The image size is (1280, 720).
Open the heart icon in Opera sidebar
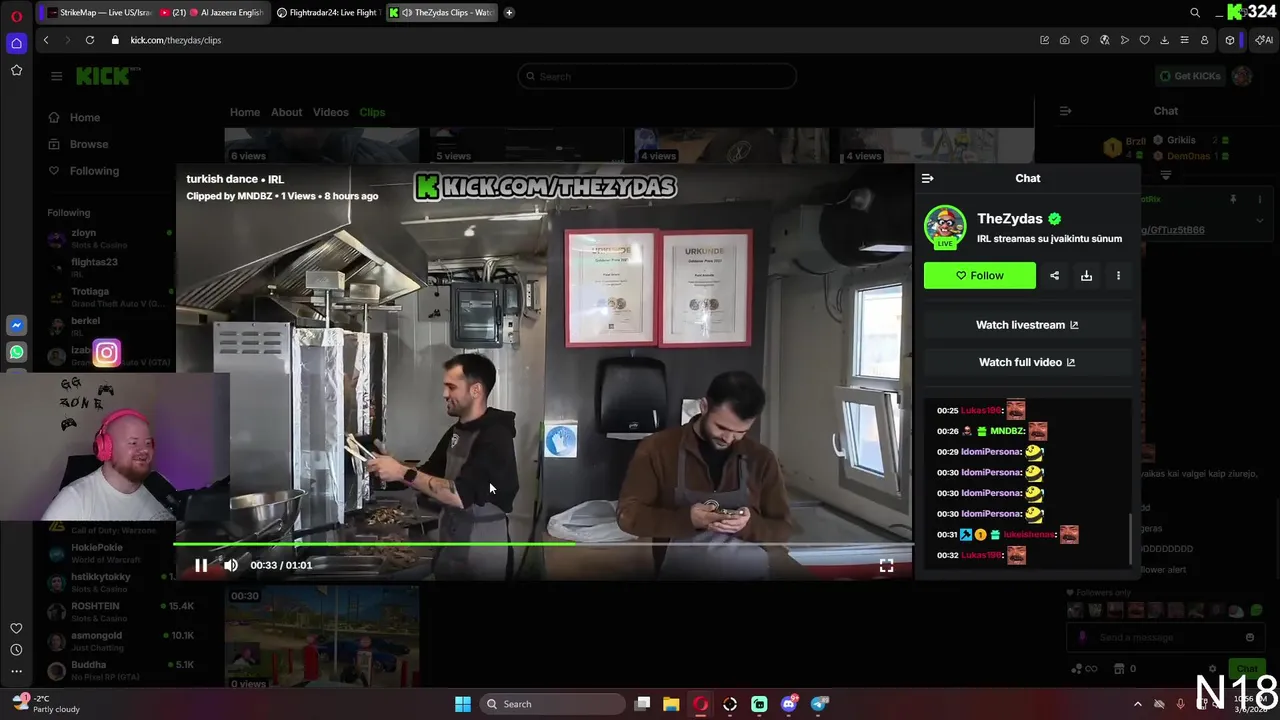pos(16,628)
